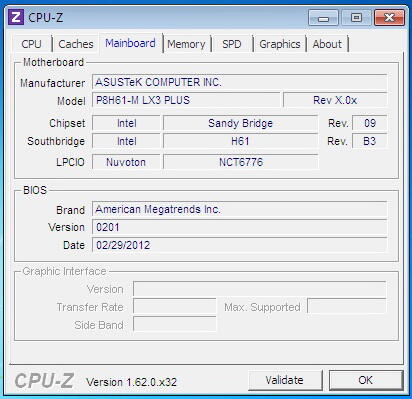Click the chipset revision value 09

[x=370, y=123]
